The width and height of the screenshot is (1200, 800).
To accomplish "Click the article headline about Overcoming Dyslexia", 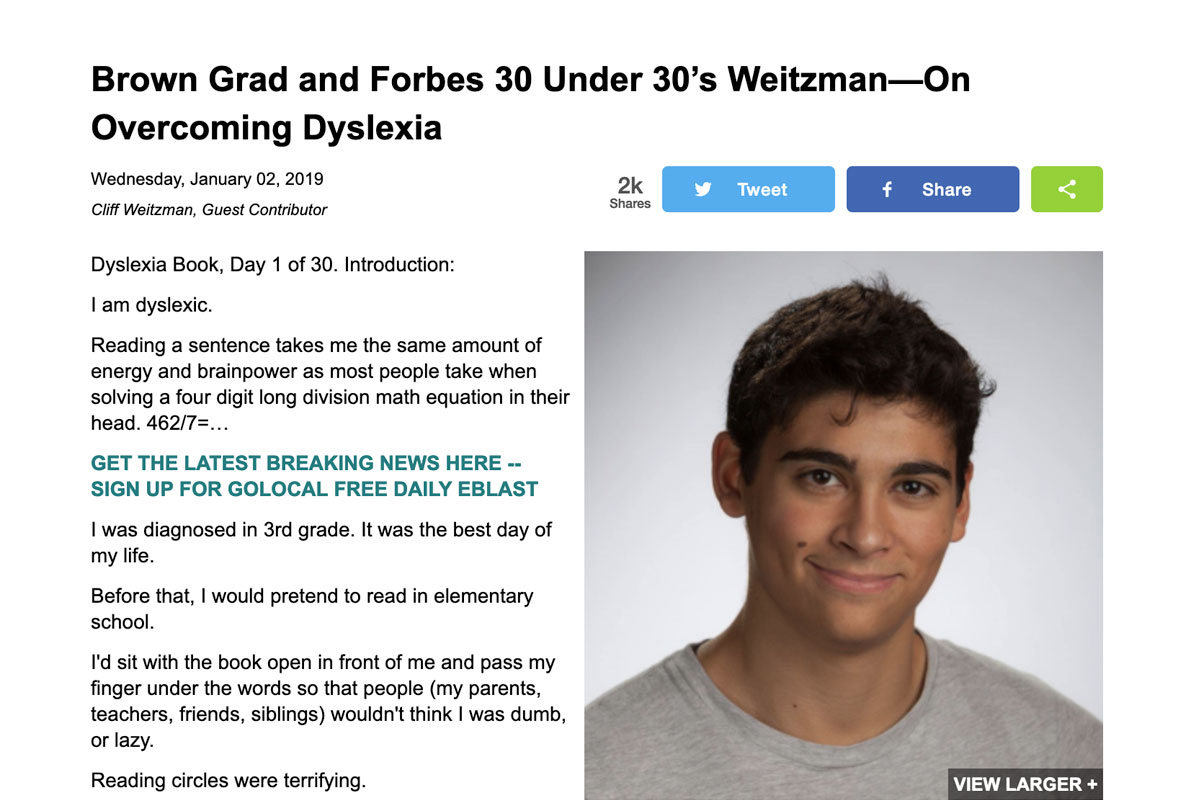I will click(x=530, y=103).
